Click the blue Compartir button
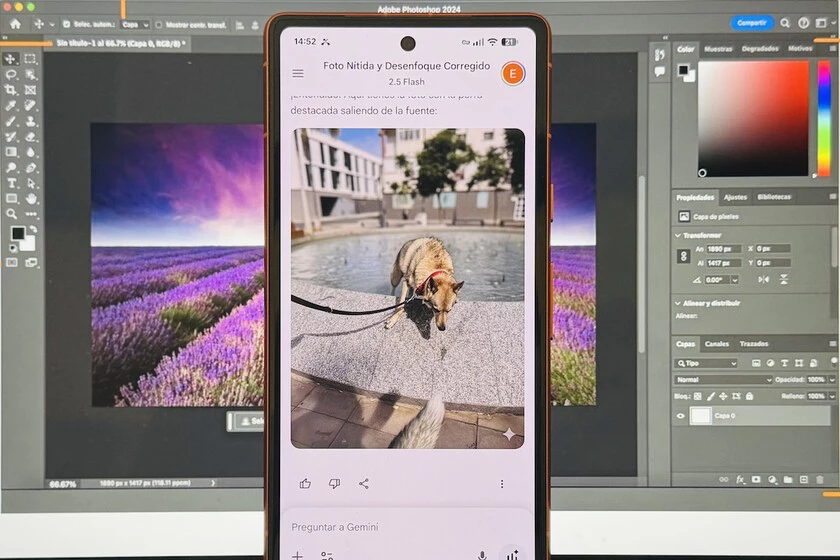 point(751,22)
